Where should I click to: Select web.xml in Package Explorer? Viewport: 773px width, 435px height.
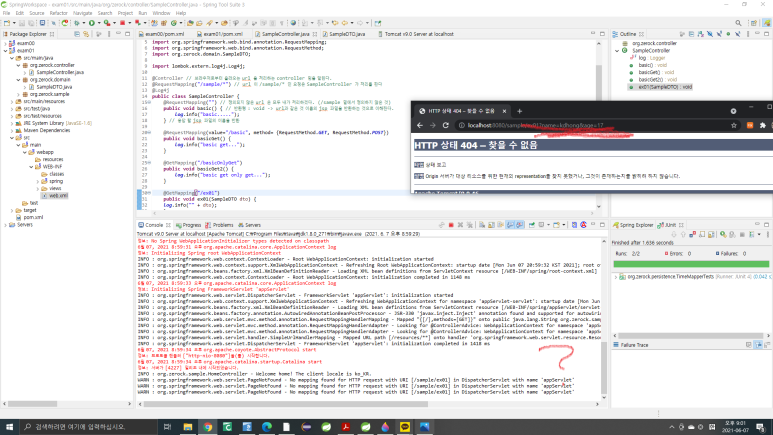[58, 196]
